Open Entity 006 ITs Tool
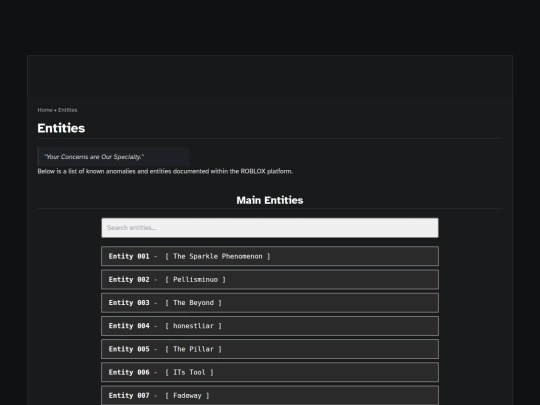 click(x=270, y=372)
